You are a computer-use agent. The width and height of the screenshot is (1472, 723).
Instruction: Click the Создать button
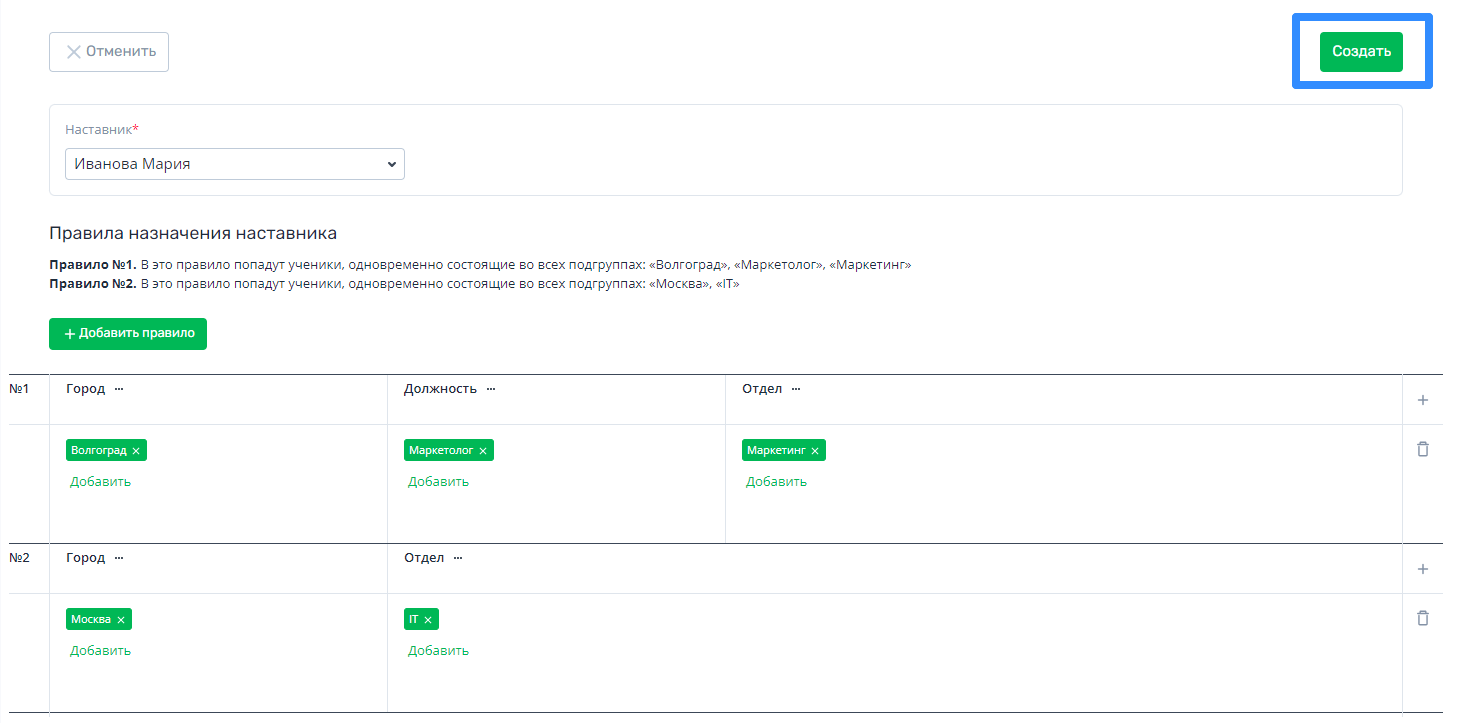coord(1361,52)
